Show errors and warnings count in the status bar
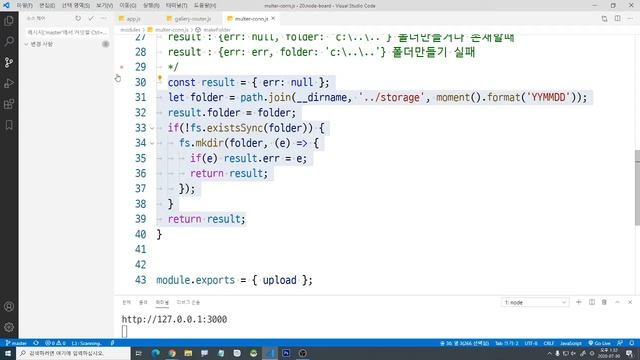Viewport: 640px width, 360px height. 55,343
